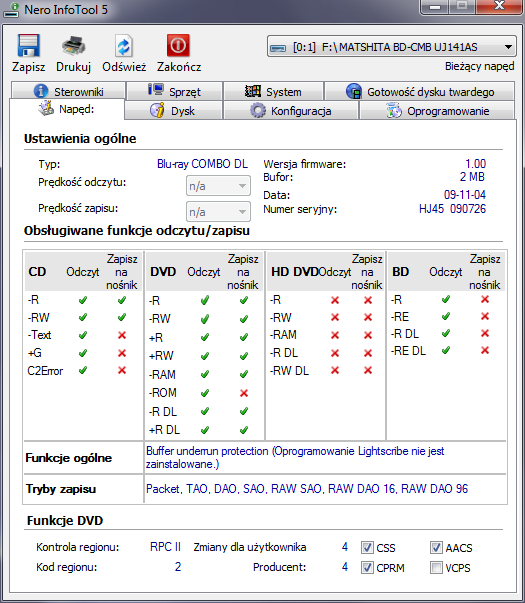Click the HD DVD -RAM read red cross
Viewport: 525px width, 603px height.
coord(335,335)
